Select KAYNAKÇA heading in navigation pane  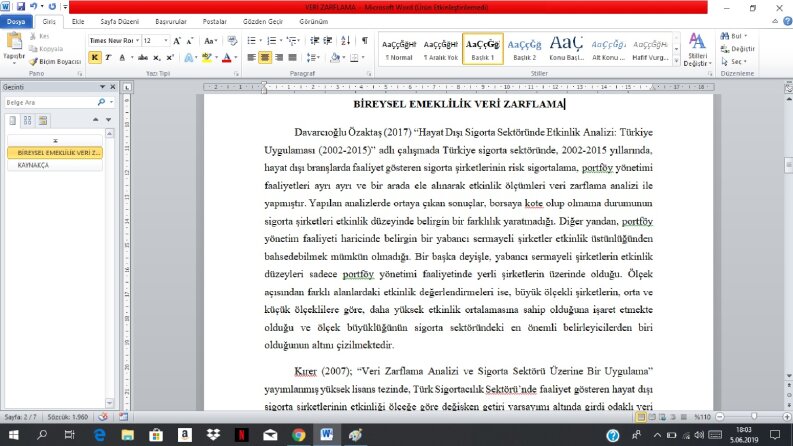coord(55,165)
